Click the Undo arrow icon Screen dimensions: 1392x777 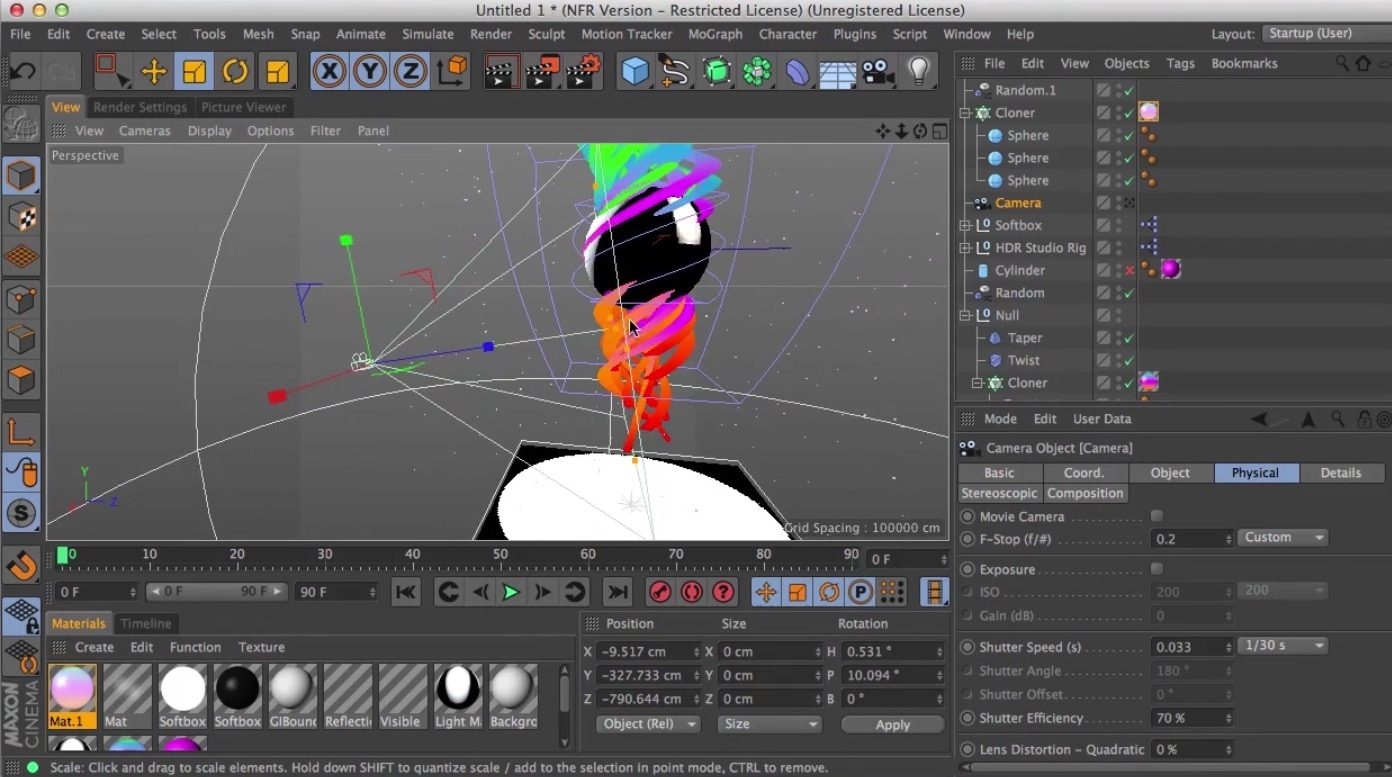23,72
